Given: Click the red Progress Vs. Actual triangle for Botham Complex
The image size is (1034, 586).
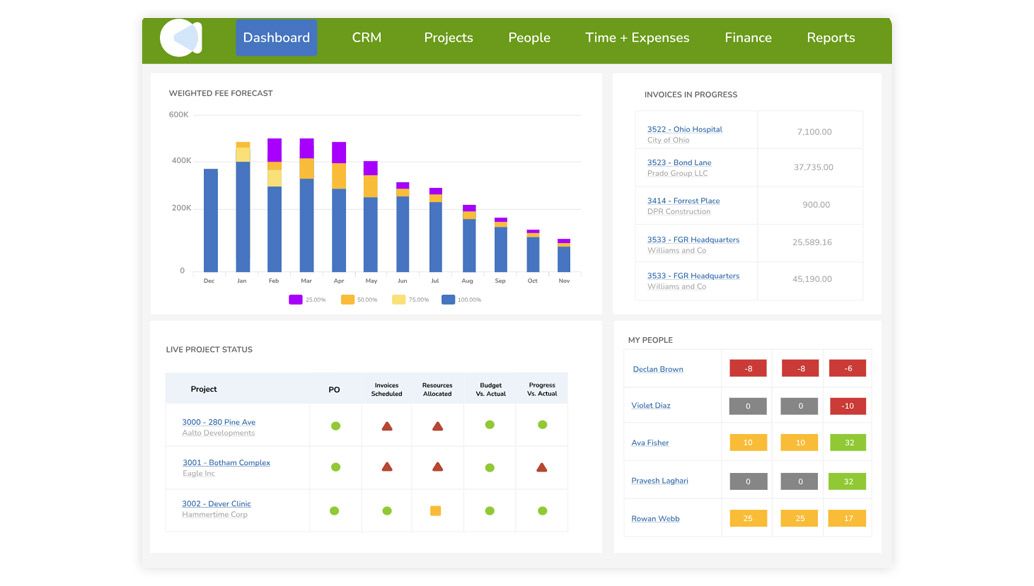Looking at the screenshot, I should pyautogui.click(x=541, y=465).
